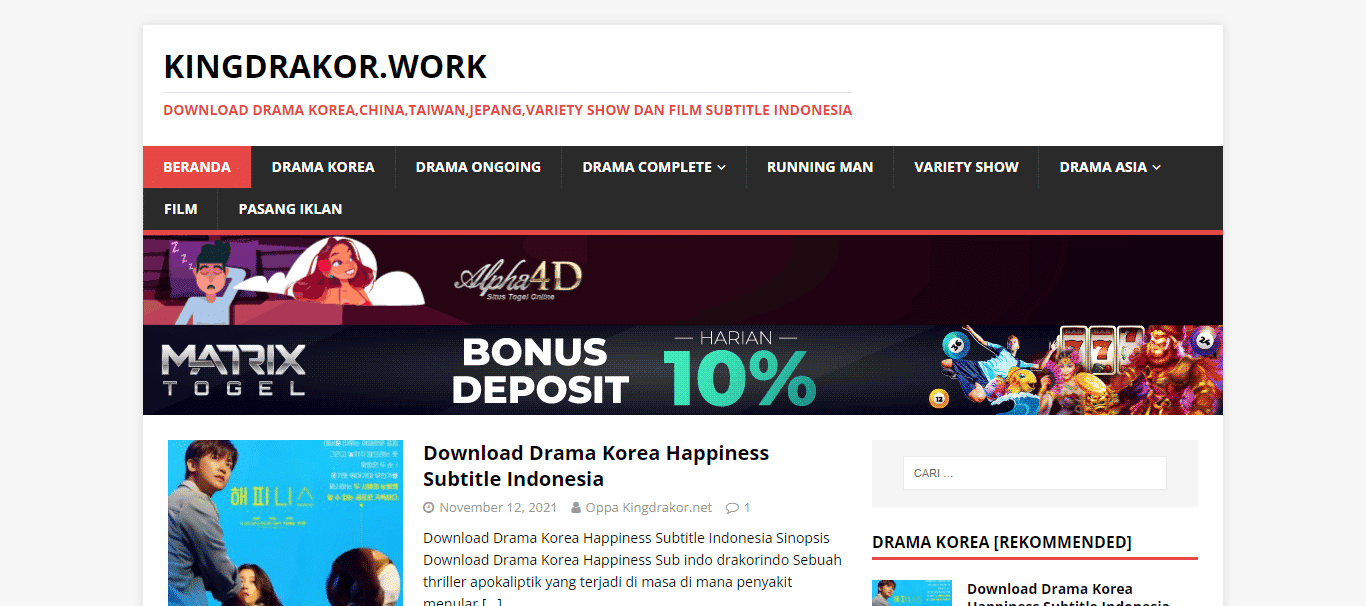Open the Download Drama Korea Happiness article title
1366x606 pixels.
pyautogui.click(x=596, y=465)
